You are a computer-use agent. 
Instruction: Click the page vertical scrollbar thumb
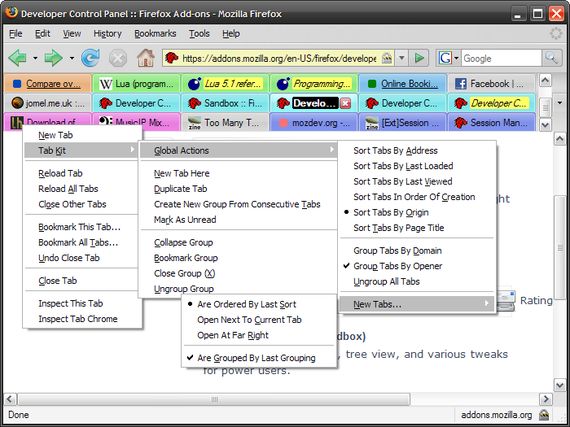coord(560,248)
